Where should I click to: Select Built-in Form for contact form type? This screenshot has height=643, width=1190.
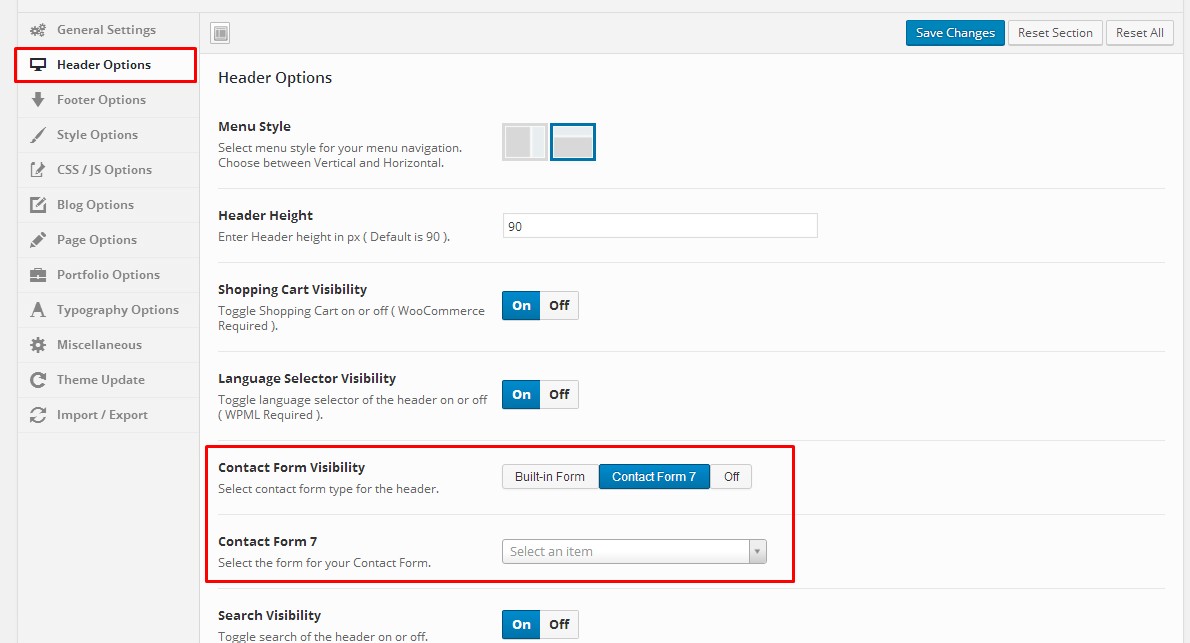549,476
